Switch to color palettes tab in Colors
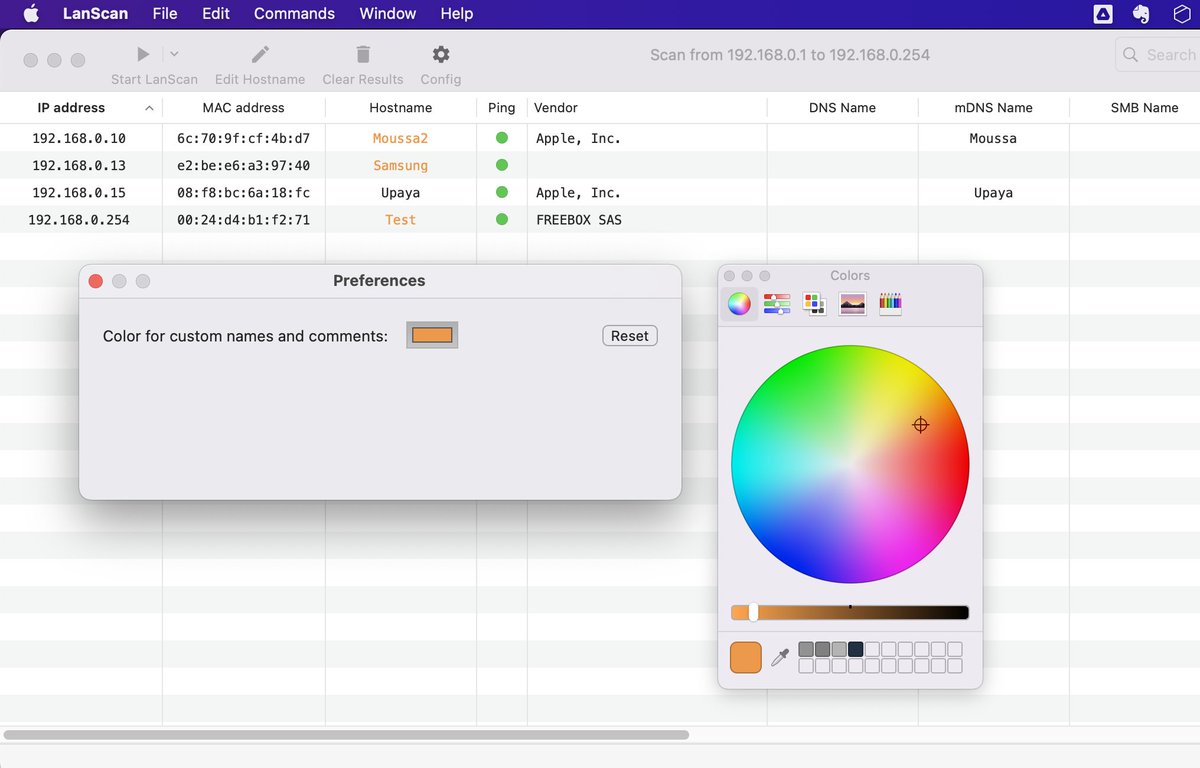The height and width of the screenshot is (768, 1200). (814, 304)
